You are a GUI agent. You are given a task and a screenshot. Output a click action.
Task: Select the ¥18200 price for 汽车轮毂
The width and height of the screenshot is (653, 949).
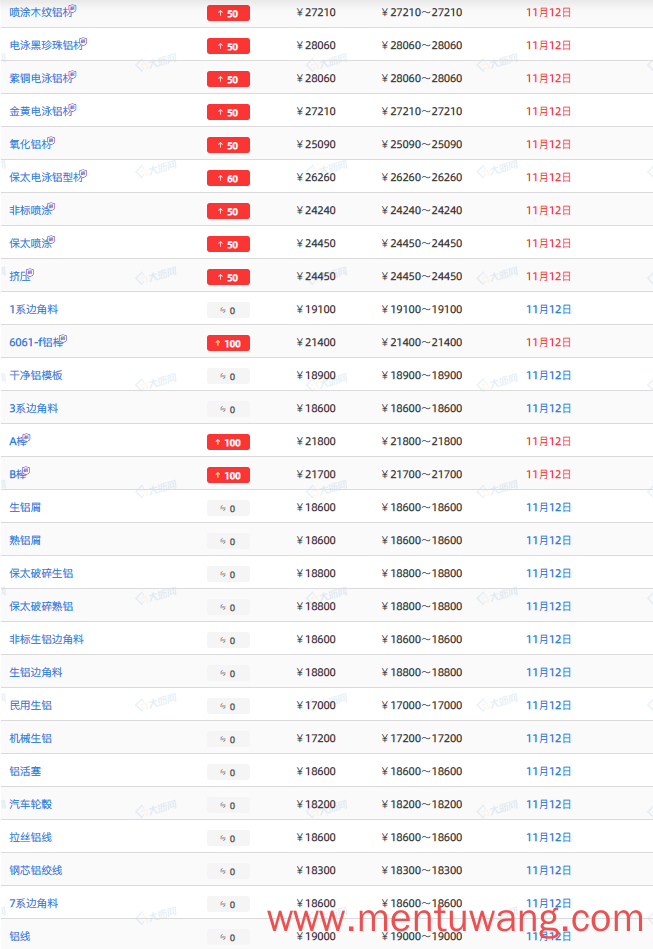316,804
